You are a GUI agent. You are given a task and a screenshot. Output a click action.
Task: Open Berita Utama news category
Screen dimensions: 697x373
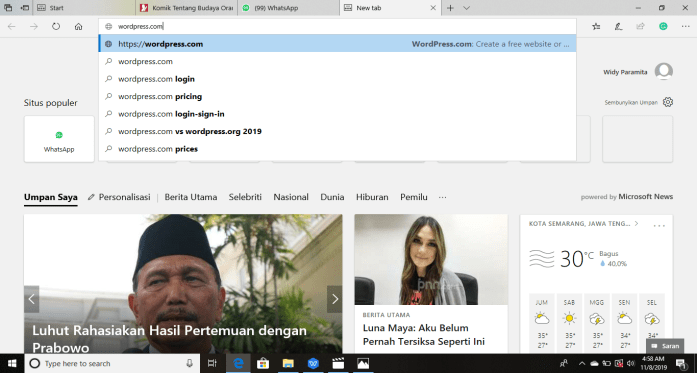tap(191, 197)
